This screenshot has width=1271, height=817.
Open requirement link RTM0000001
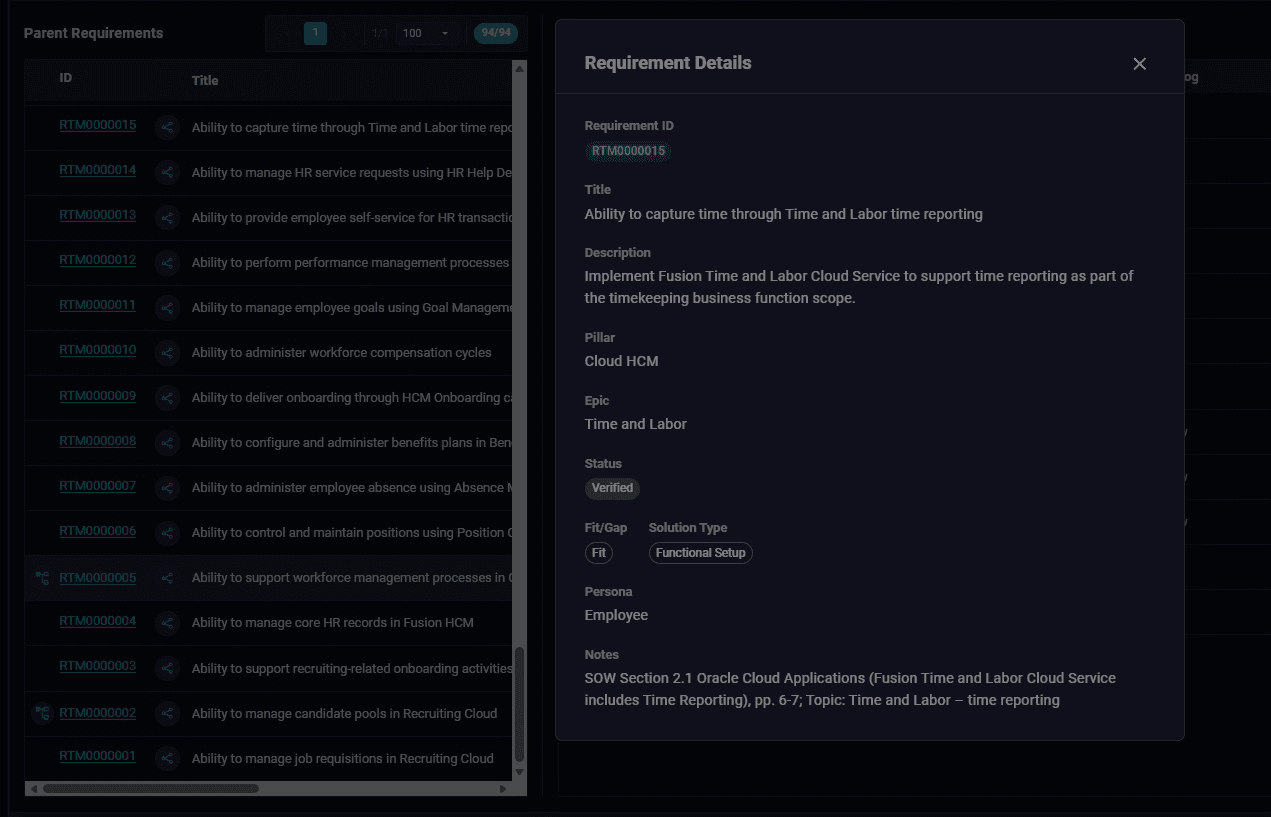pyautogui.click(x=98, y=756)
